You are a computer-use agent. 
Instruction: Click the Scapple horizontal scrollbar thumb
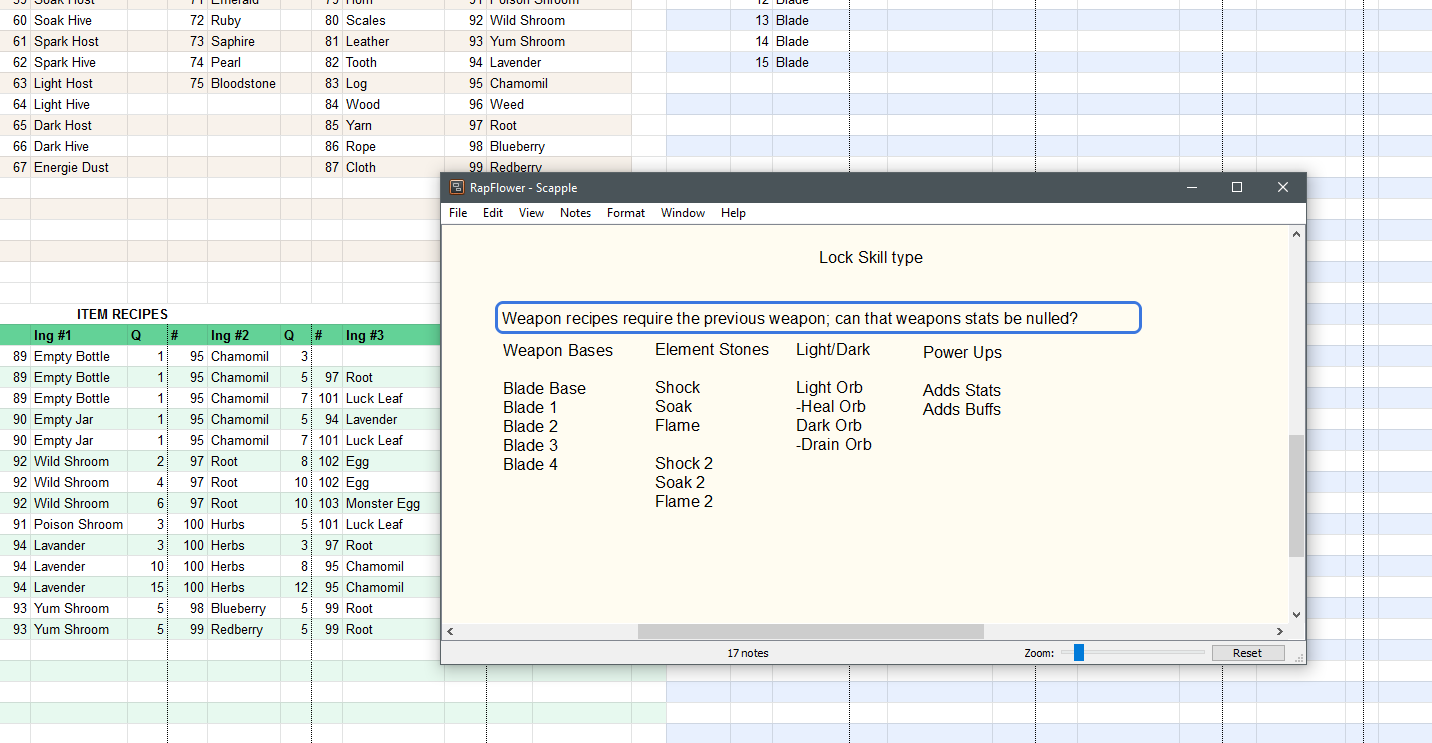811,631
